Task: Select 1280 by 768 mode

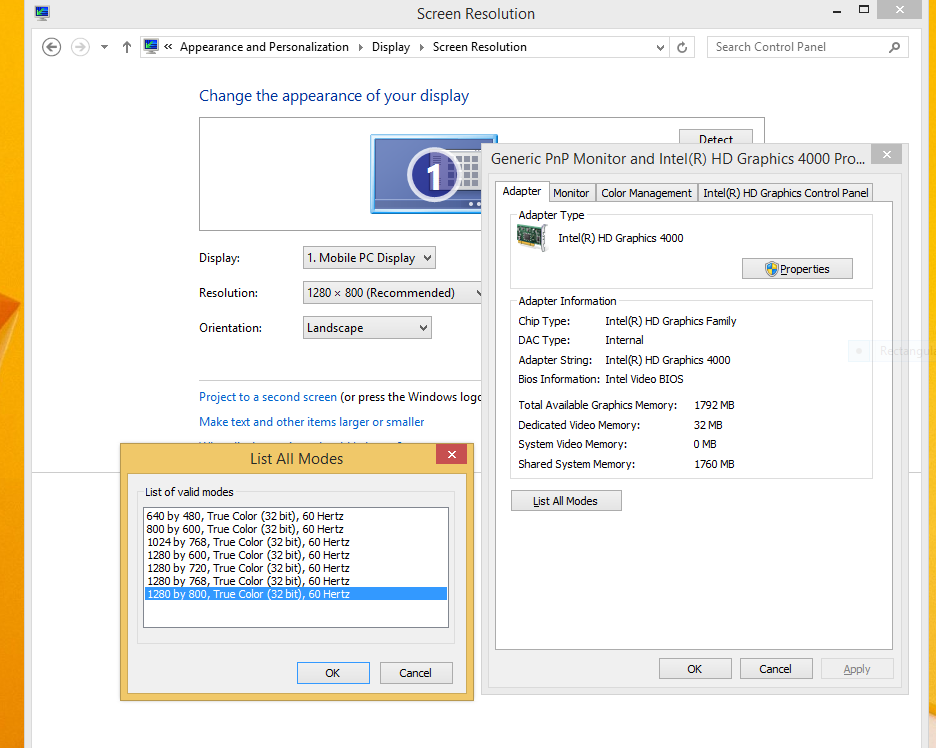Action: point(295,581)
